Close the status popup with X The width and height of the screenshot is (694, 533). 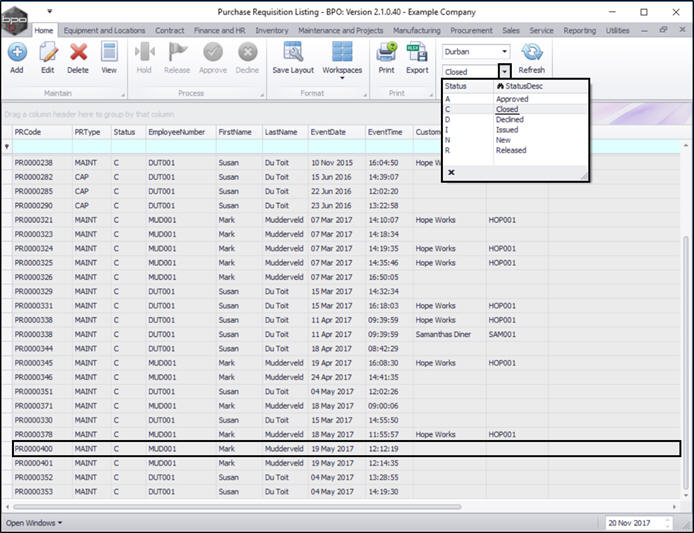[451, 172]
